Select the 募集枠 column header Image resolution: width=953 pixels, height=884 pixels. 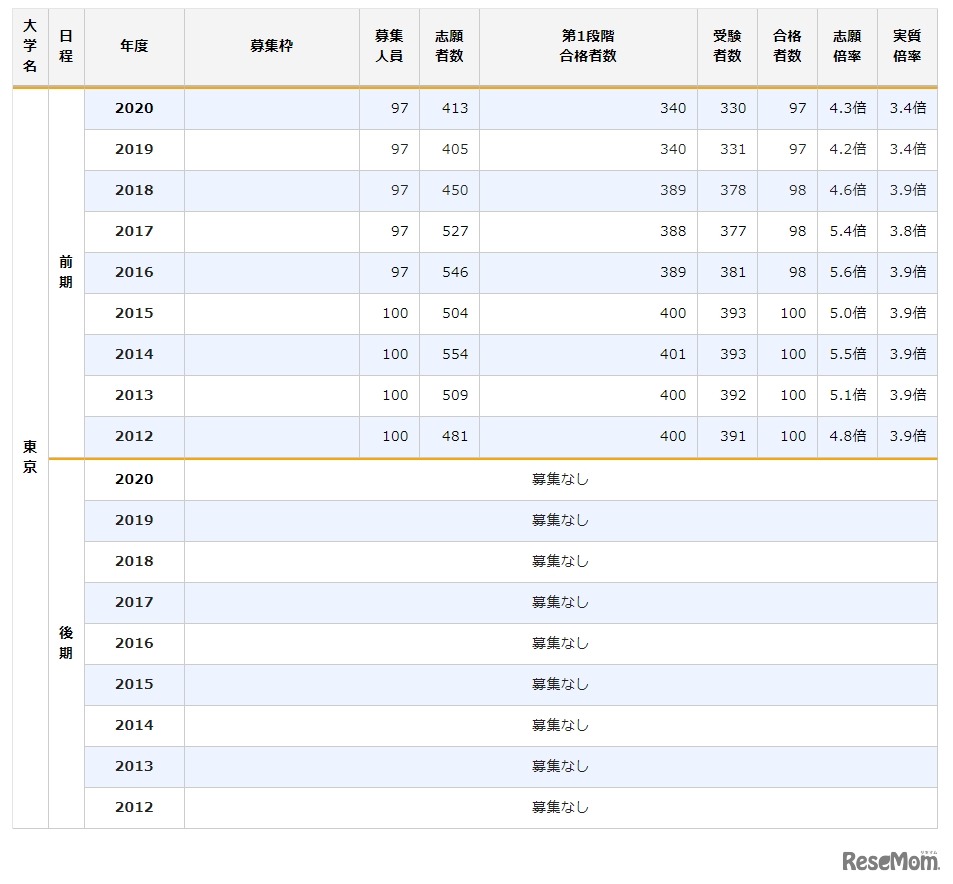271,47
